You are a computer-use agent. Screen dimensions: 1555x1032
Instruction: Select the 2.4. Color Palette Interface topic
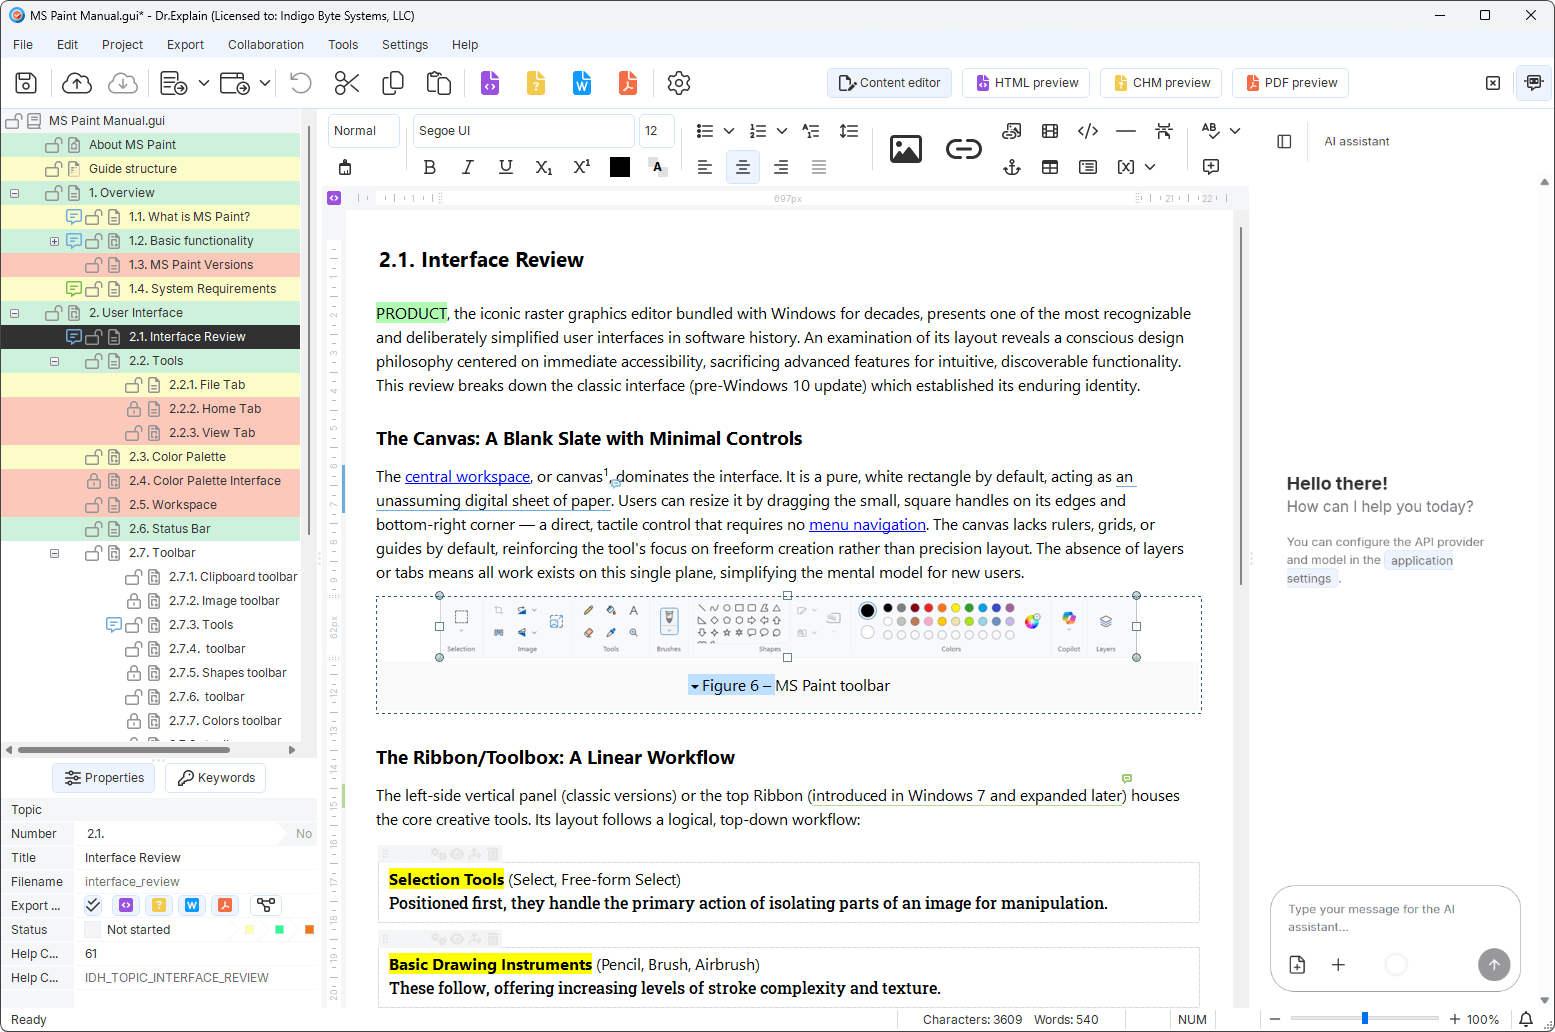coord(204,481)
